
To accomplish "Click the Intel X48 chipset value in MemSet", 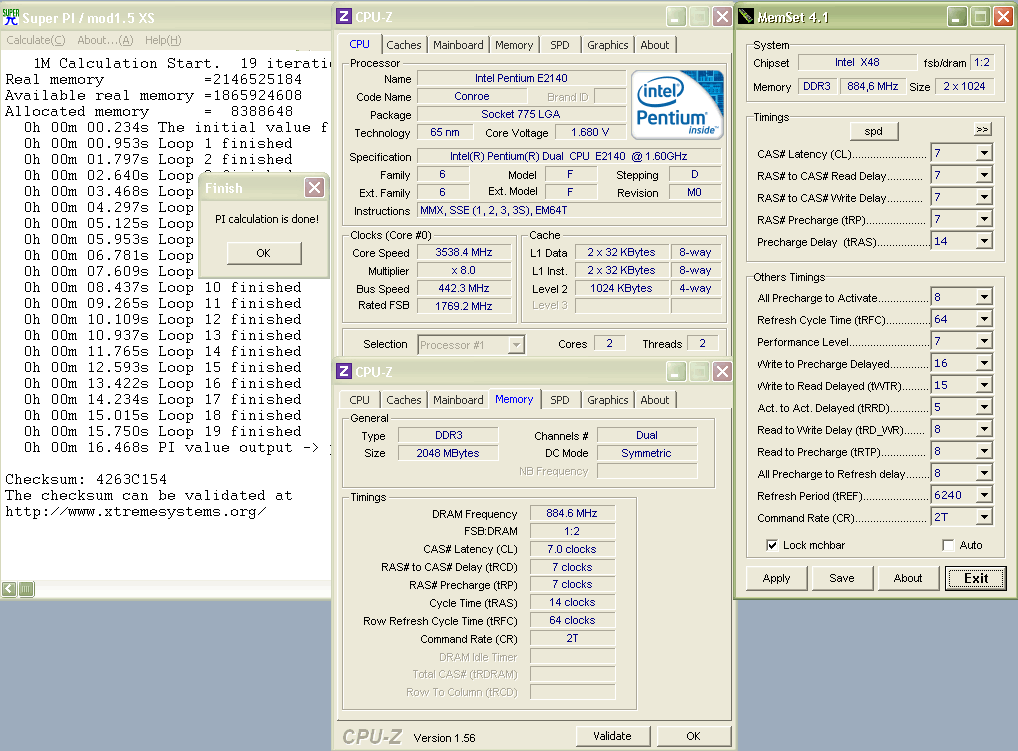I will 857,62.
